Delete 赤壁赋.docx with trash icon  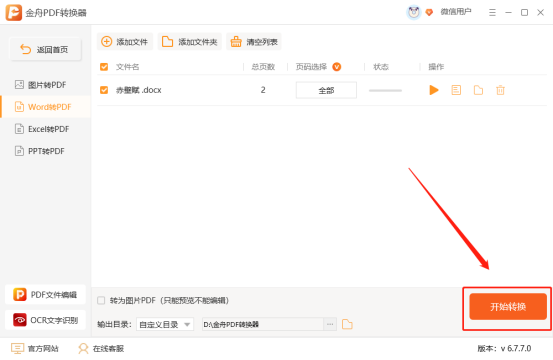click(500, 90)
